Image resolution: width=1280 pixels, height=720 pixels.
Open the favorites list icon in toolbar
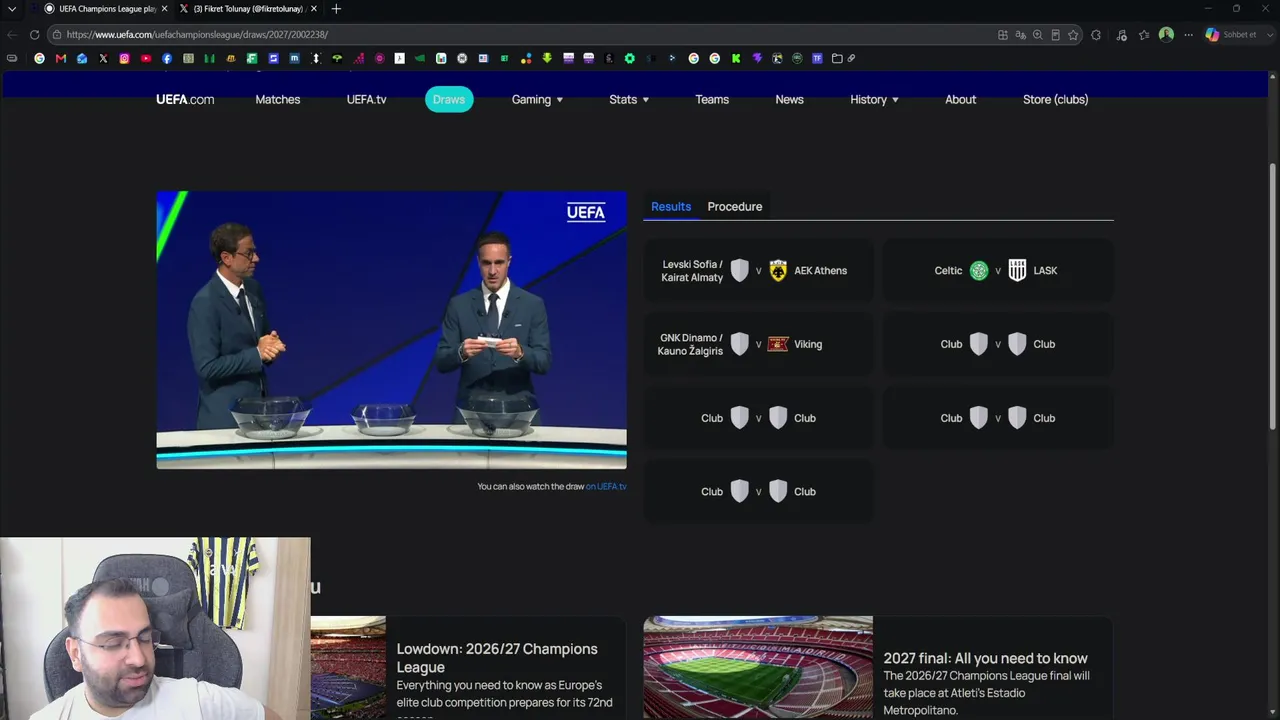(1144, 35)
